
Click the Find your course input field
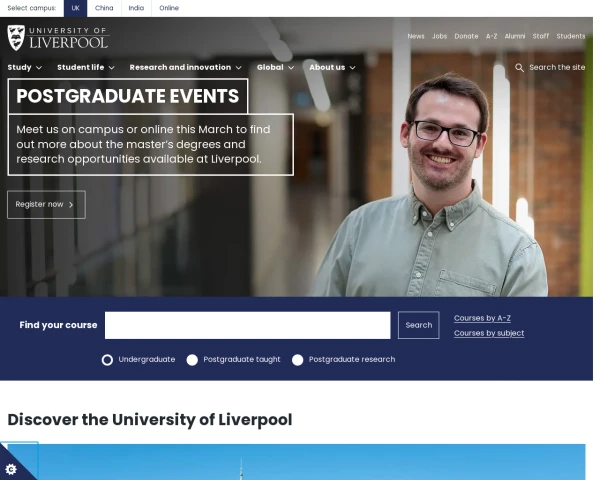pyautogui.click(x=247, y=325)
